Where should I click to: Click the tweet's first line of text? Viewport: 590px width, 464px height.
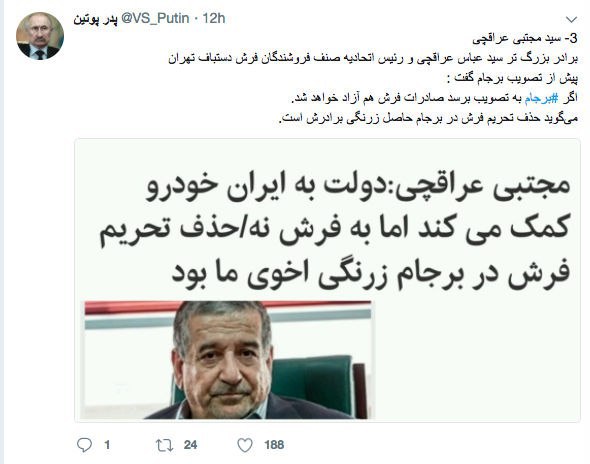click(x=525, y=38)
